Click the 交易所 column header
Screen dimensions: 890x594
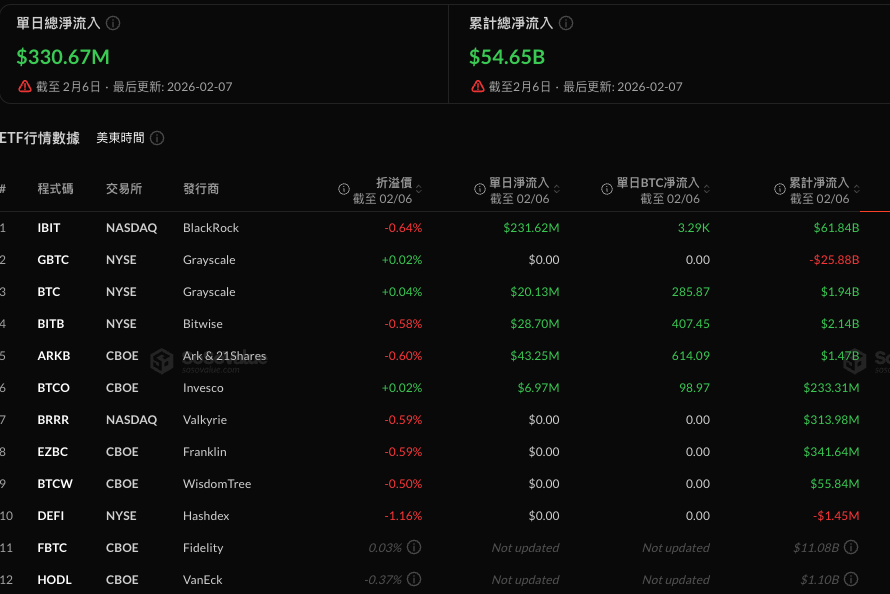124,188
